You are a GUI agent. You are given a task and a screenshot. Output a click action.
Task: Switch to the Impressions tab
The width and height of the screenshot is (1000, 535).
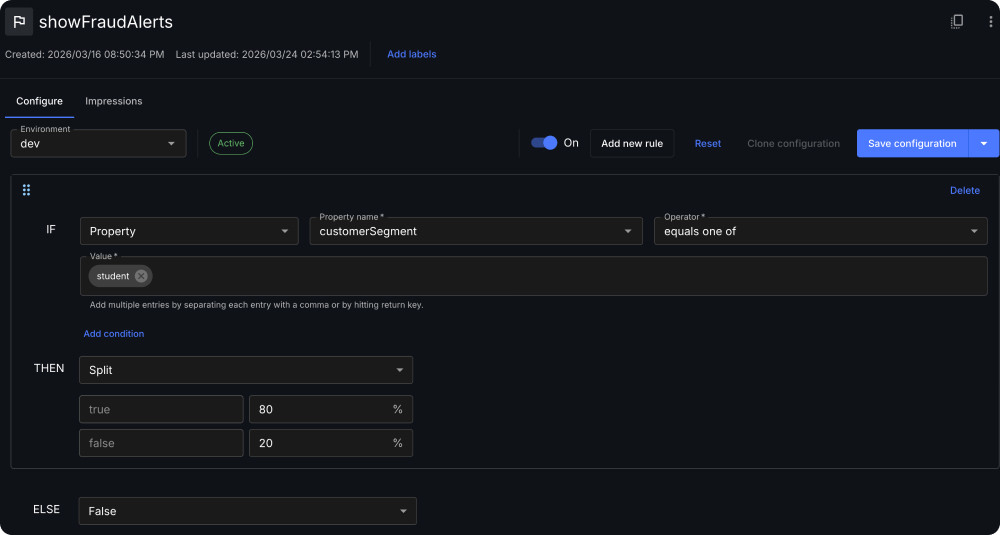tap(114, 101)
